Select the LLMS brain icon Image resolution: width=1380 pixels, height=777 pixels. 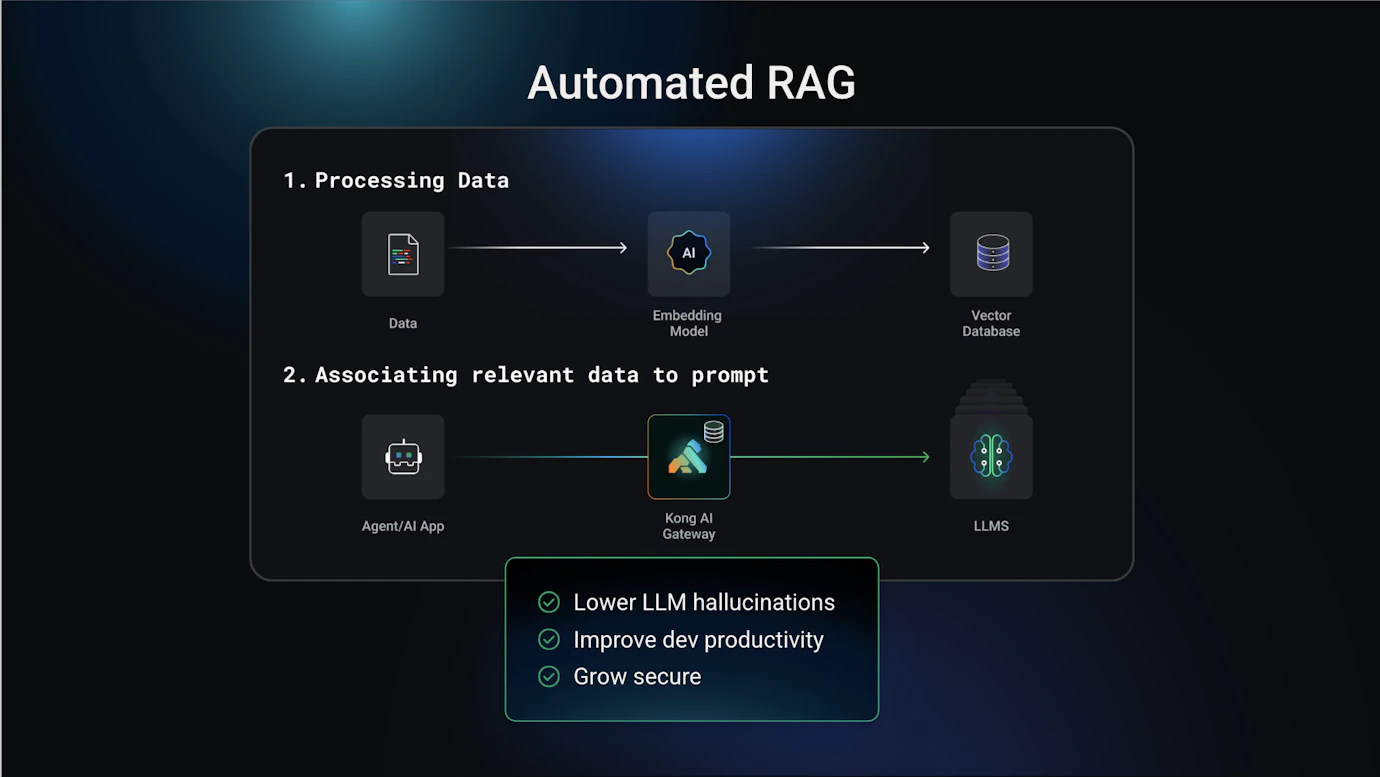click(x=991, y=457)
